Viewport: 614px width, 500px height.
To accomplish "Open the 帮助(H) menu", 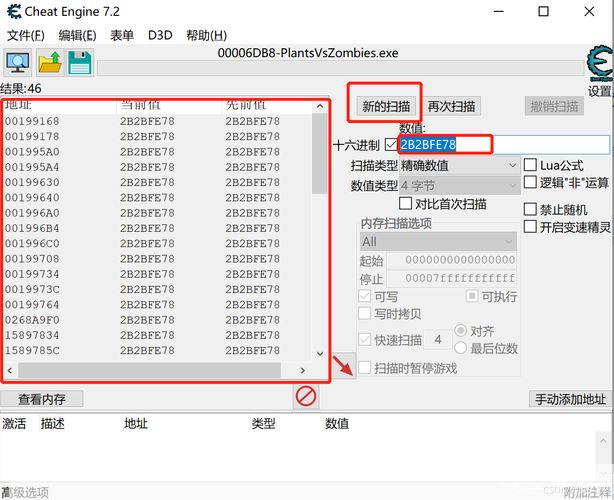I will pos(206,36).
